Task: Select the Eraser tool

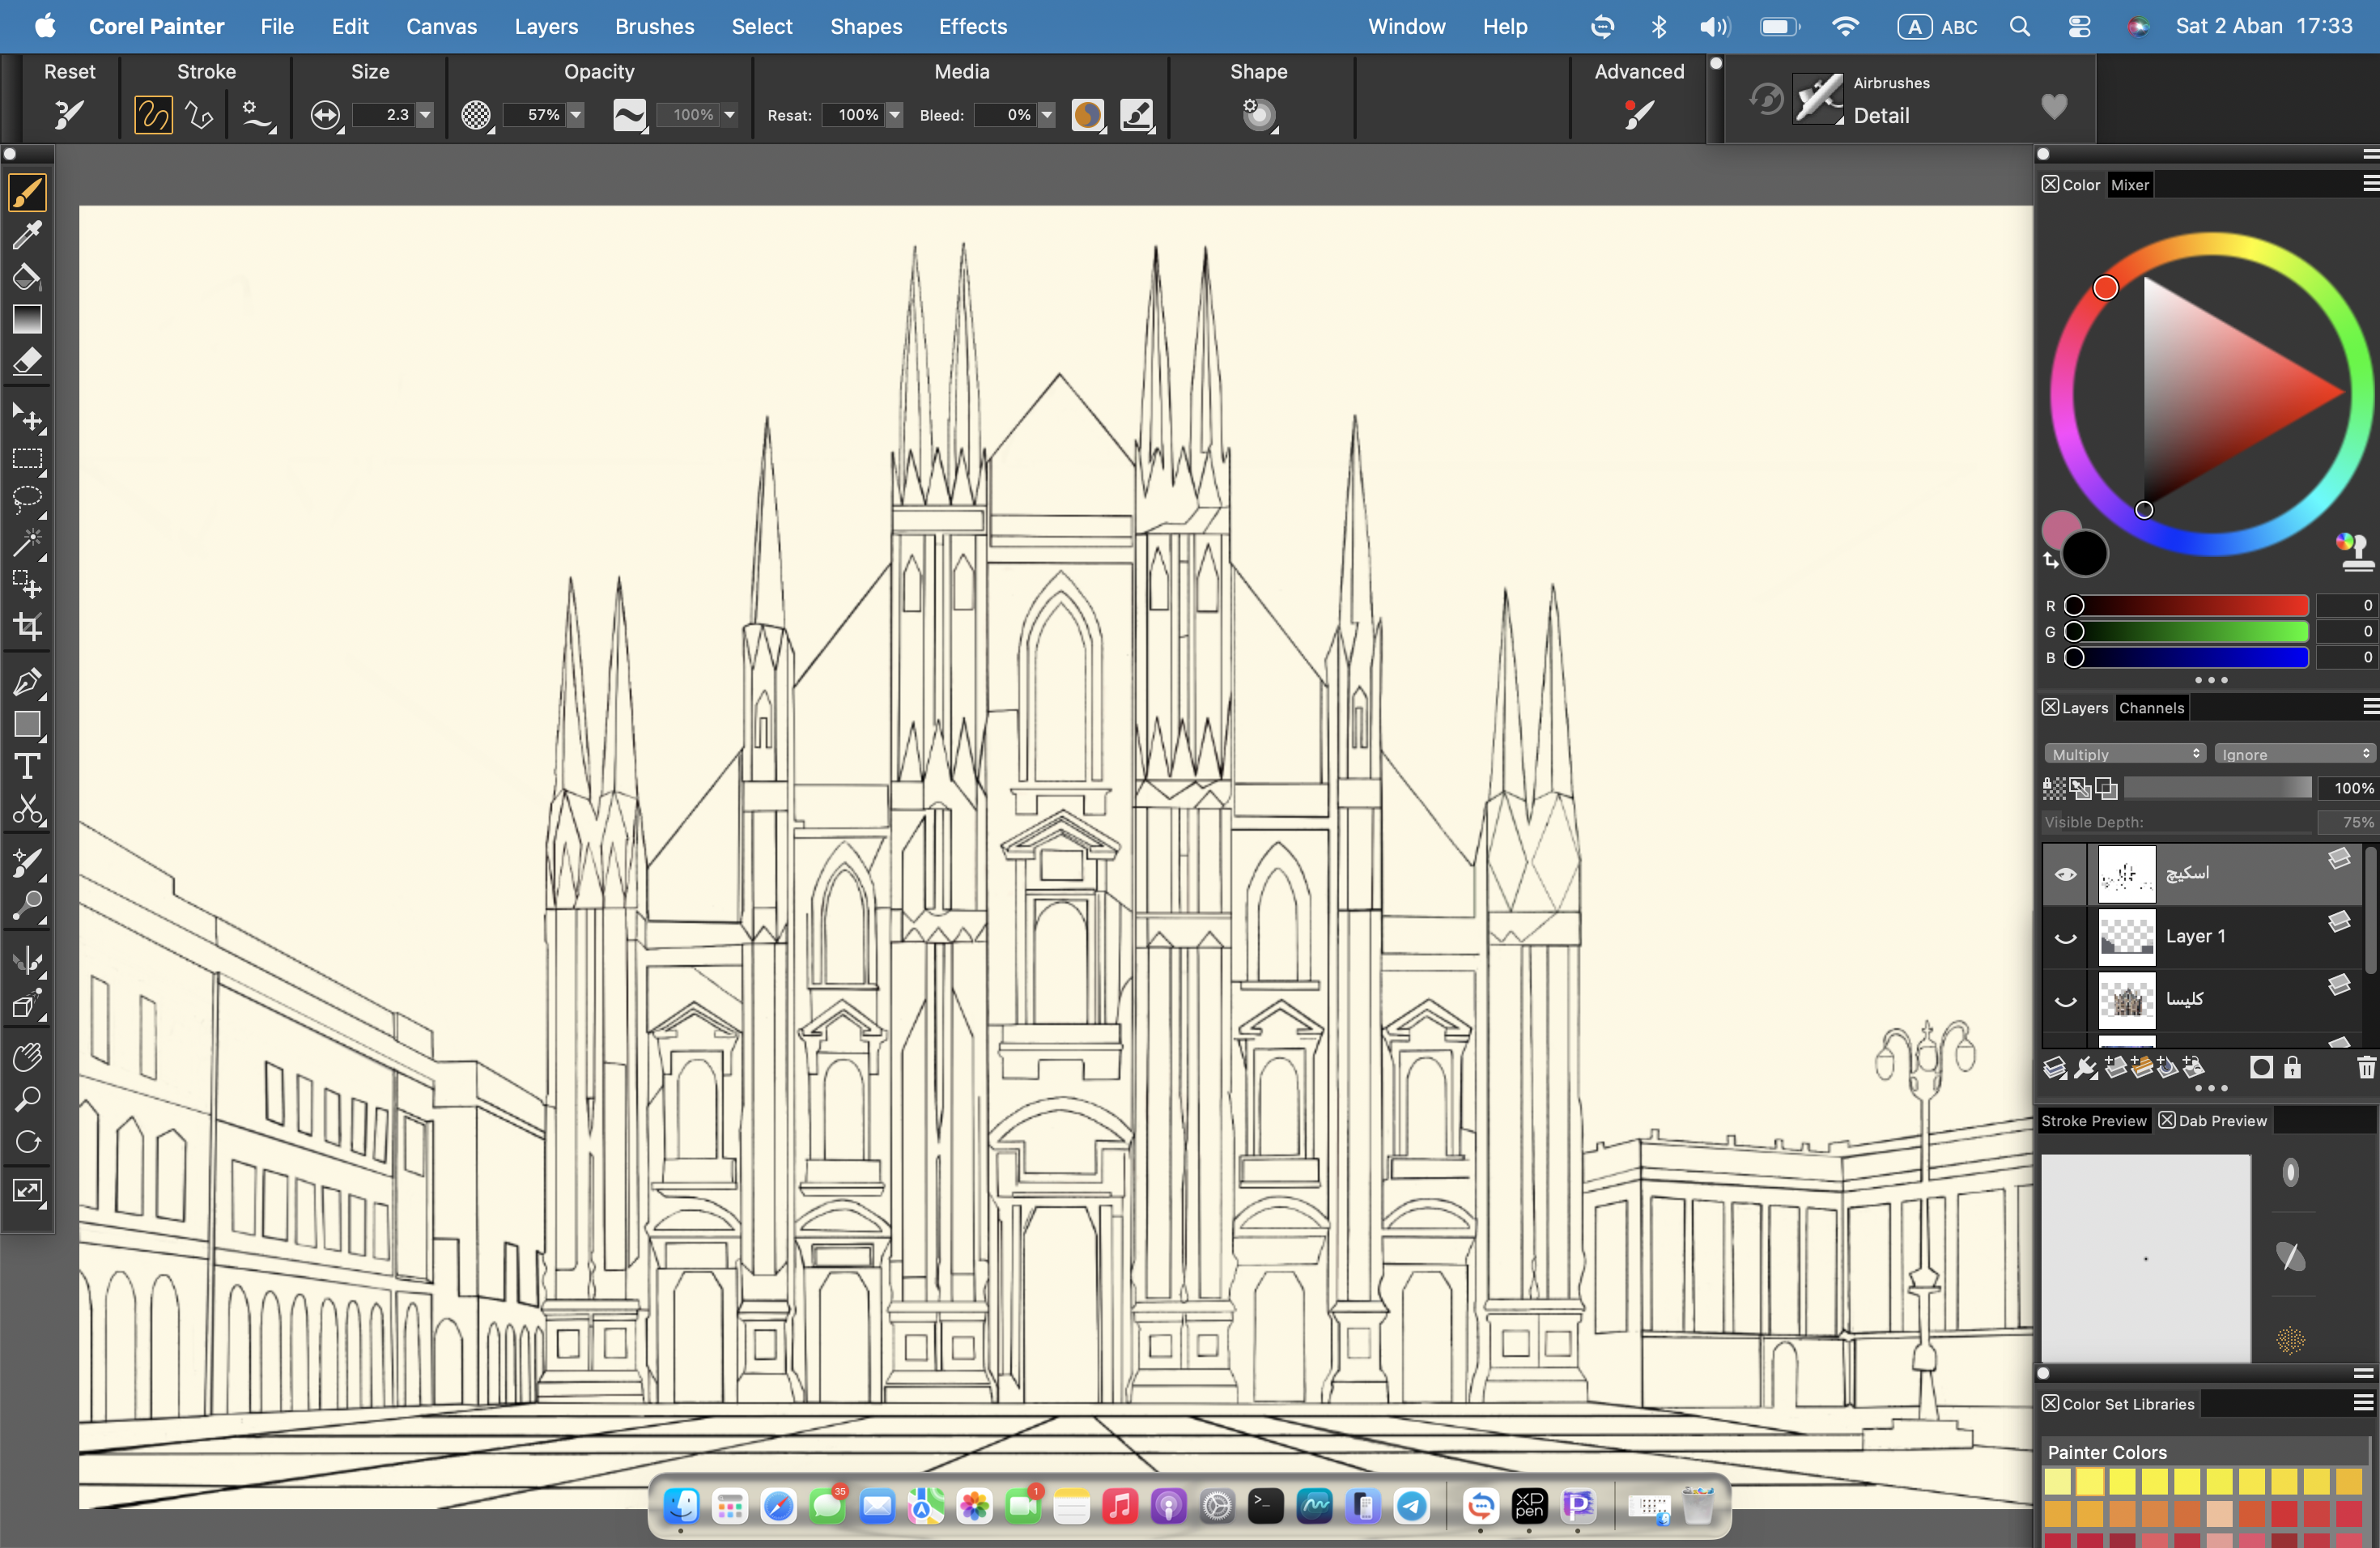Action: pos(28,362)
